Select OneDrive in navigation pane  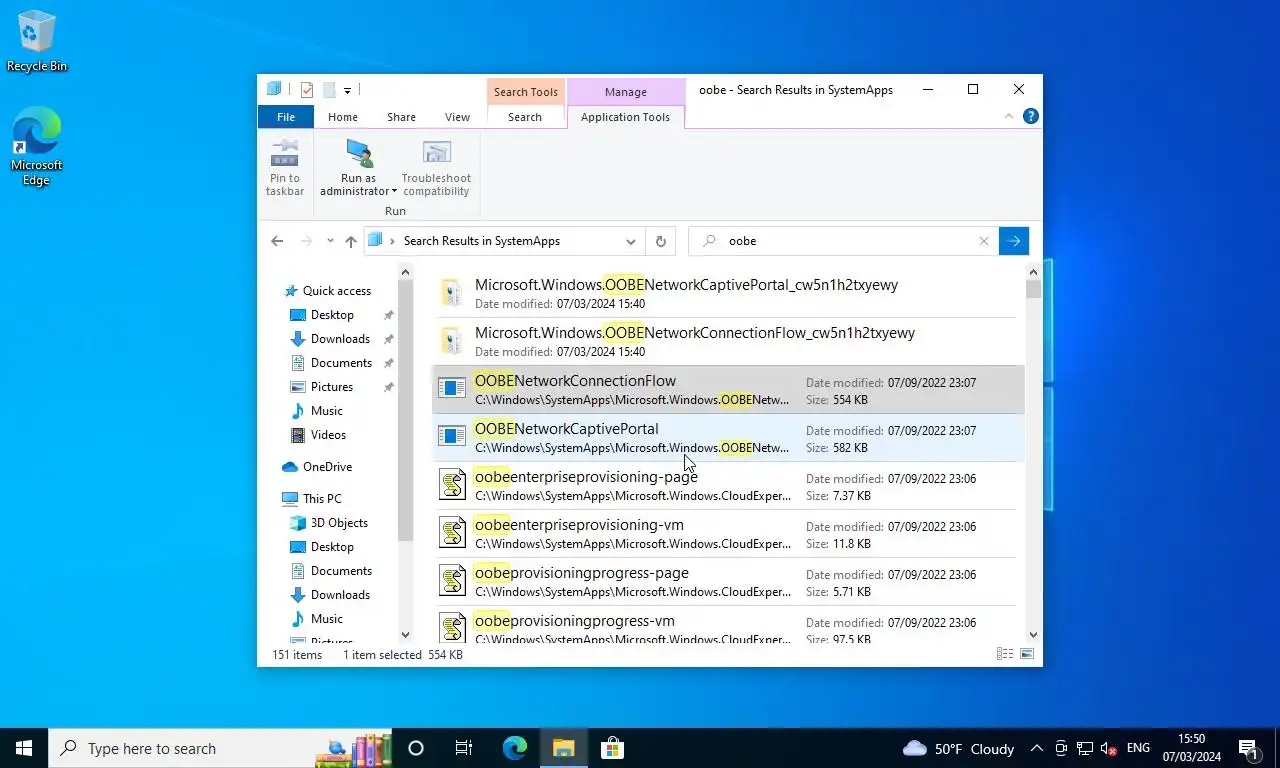pyautogui.click(x=327, y=467)
